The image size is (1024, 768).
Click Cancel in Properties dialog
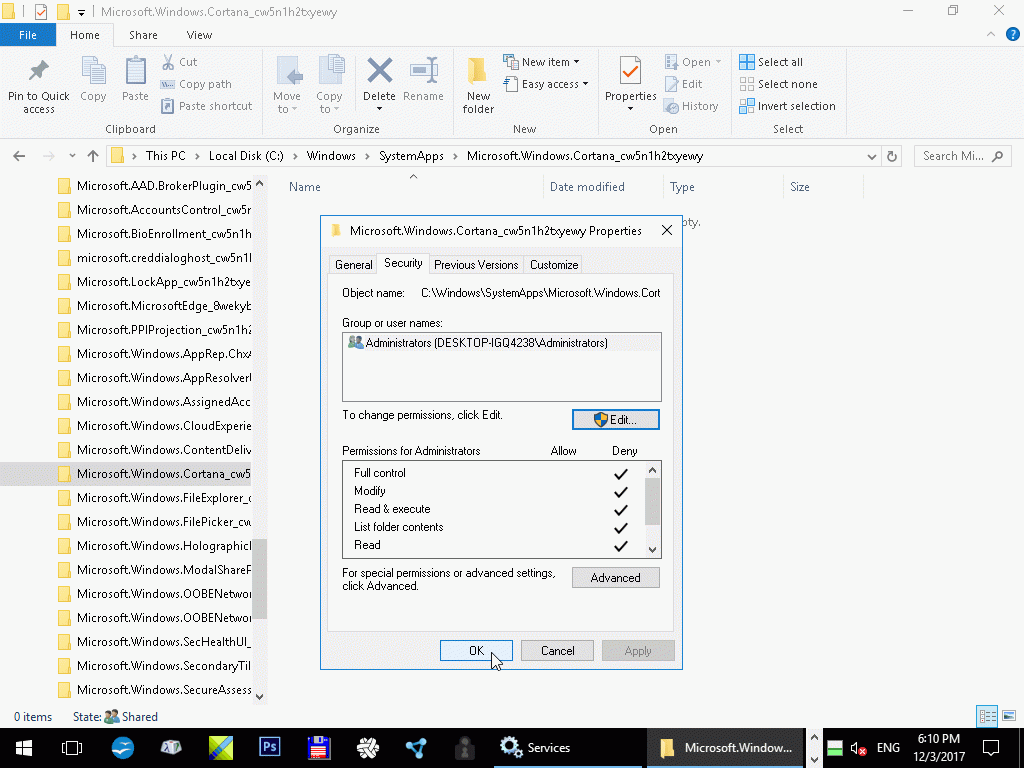(x=558, y=651)
